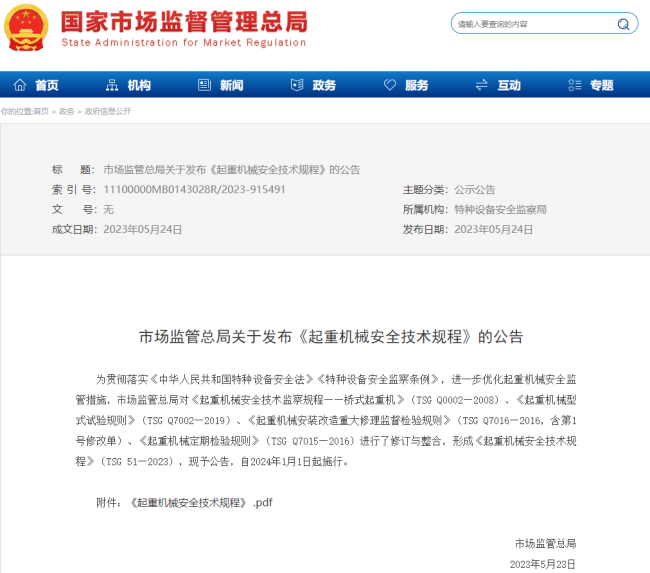Click the 文号 value 无
Viewport: 650px width, 573px height.
pos(108,210)
